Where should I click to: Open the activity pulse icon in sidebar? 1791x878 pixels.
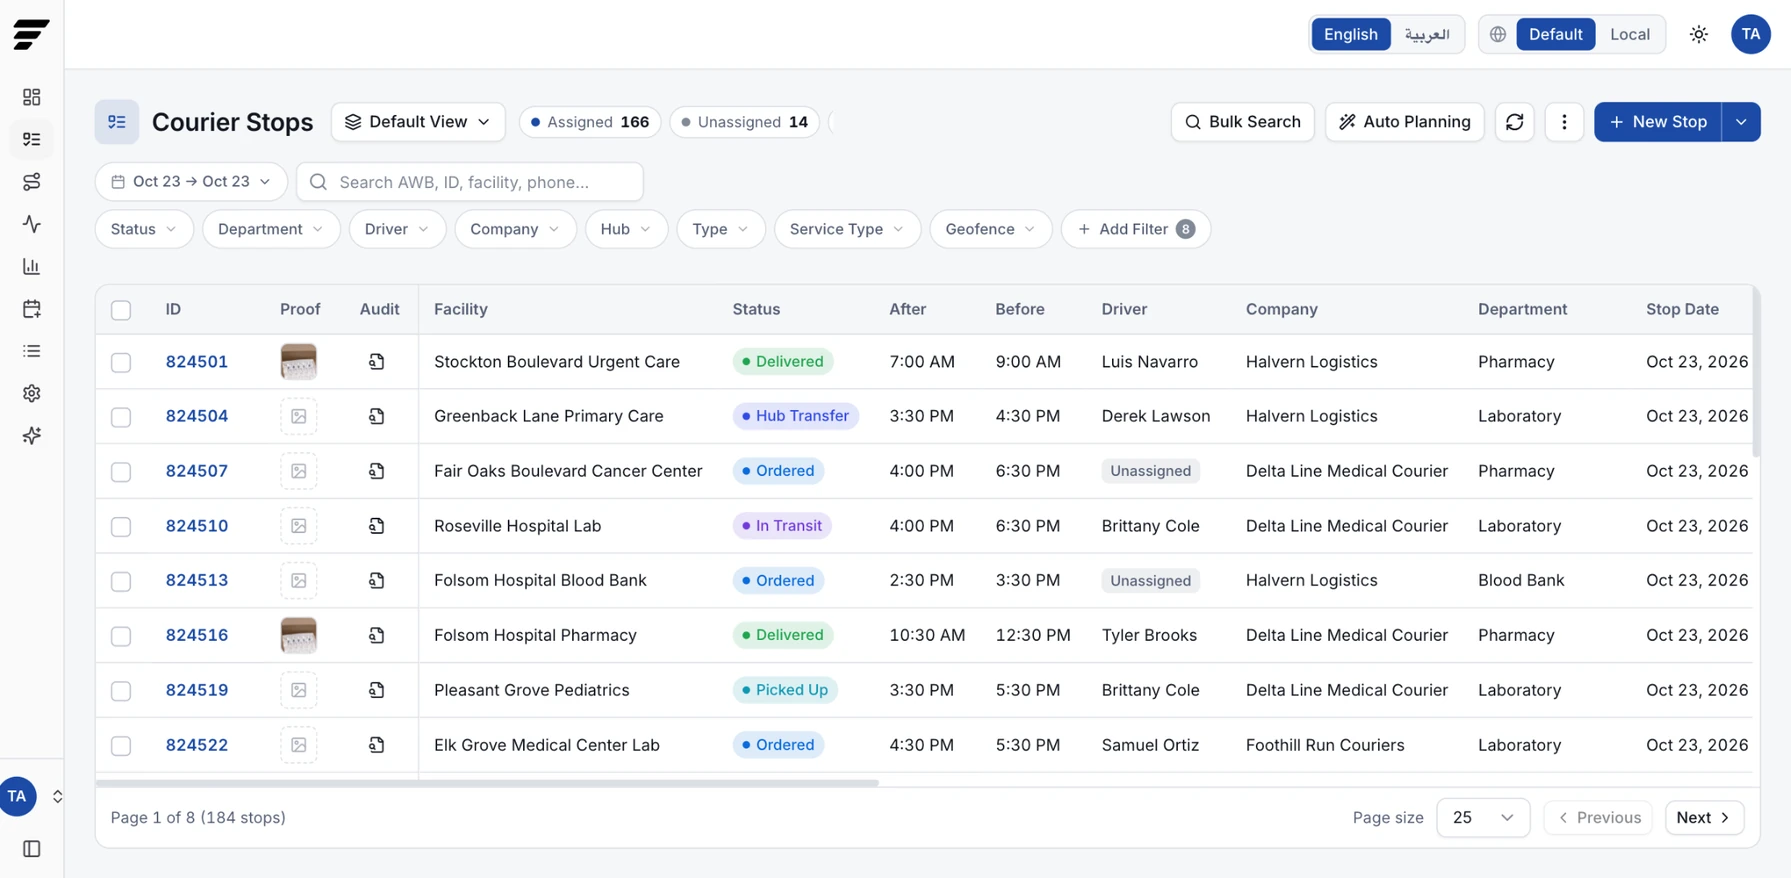[x=32, y=224]
